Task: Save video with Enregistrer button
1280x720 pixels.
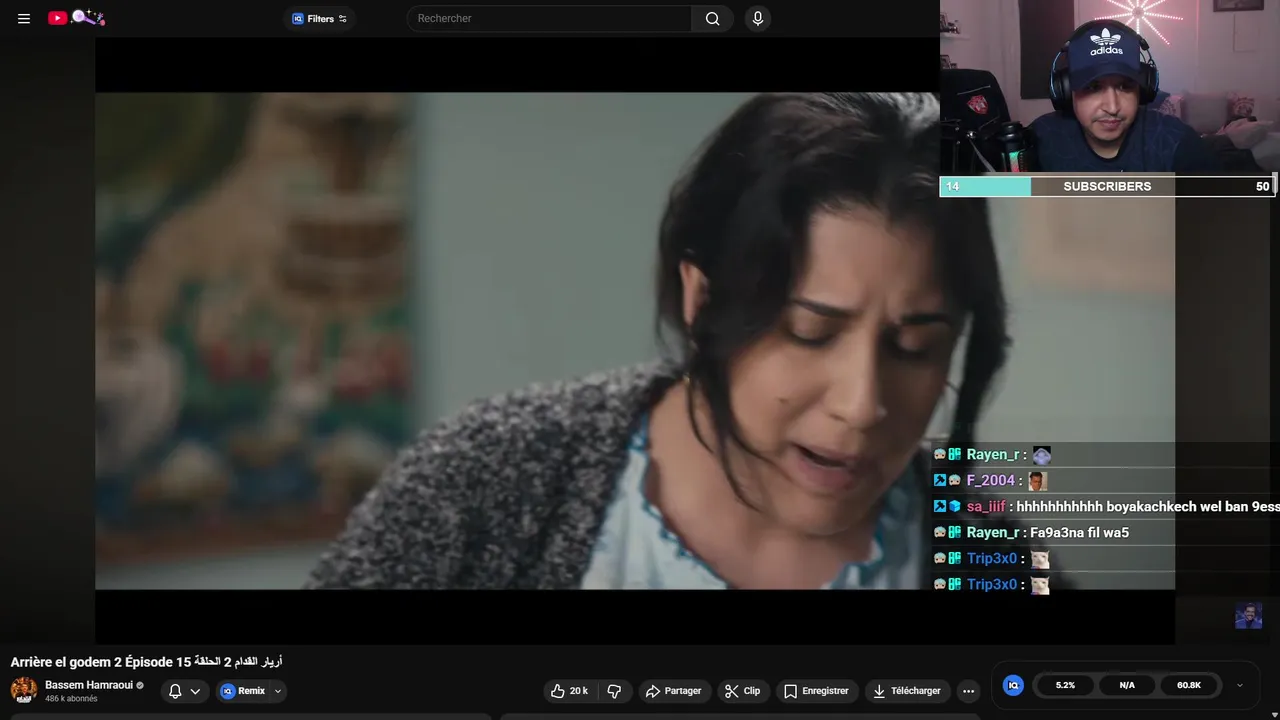Action: [x=816, y=691]
